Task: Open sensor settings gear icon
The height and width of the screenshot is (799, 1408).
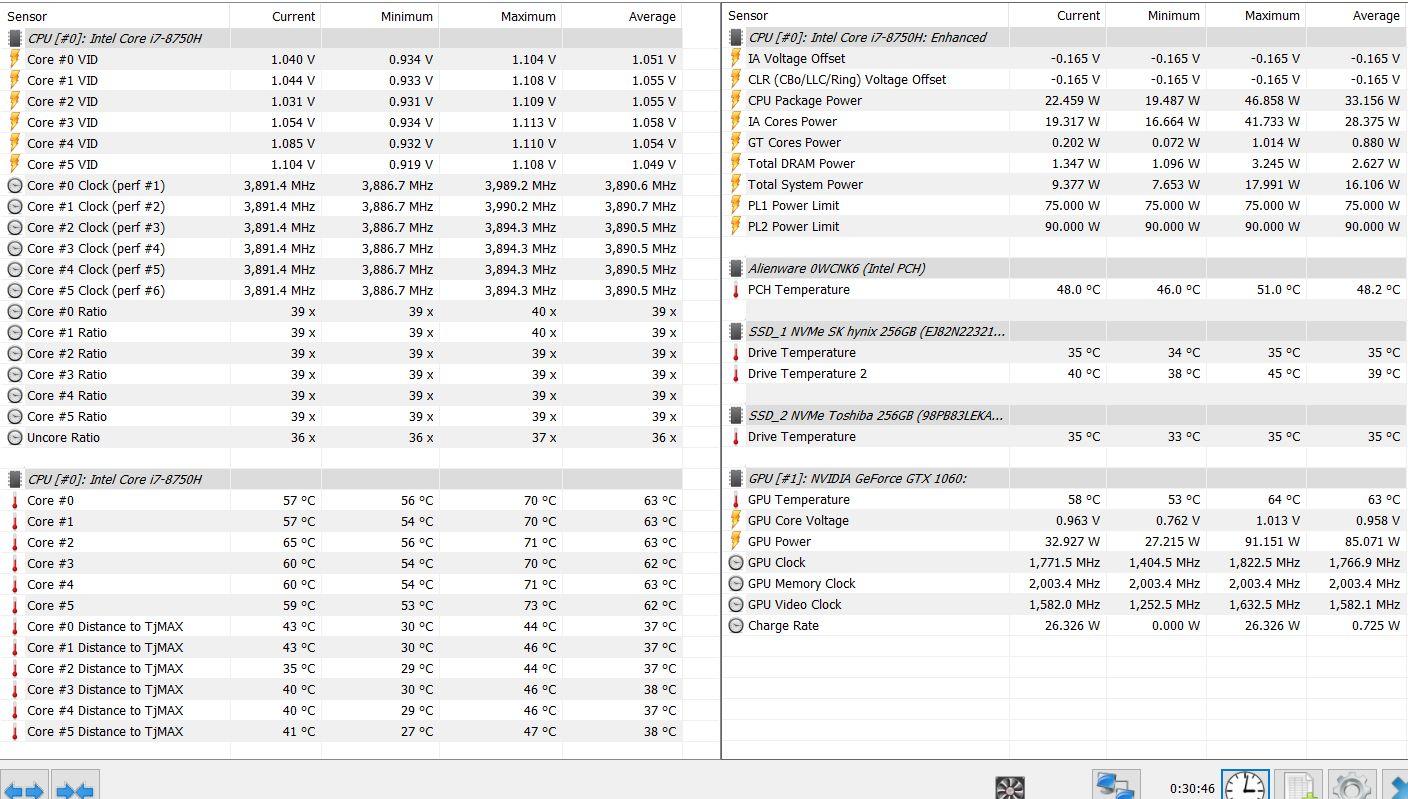Action: 1351,787
